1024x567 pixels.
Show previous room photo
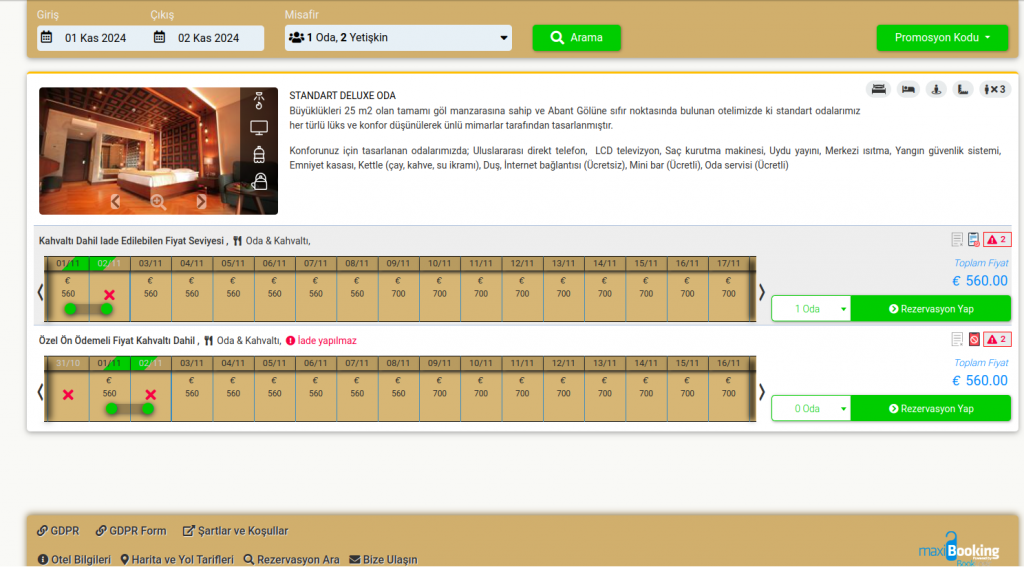(x=116, y=202)
